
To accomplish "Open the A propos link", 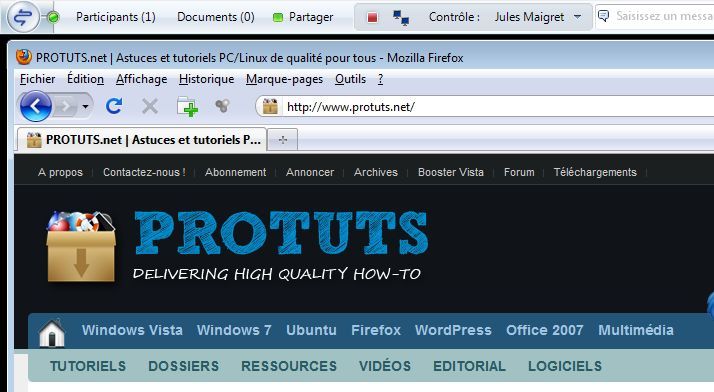I will 61,173.
